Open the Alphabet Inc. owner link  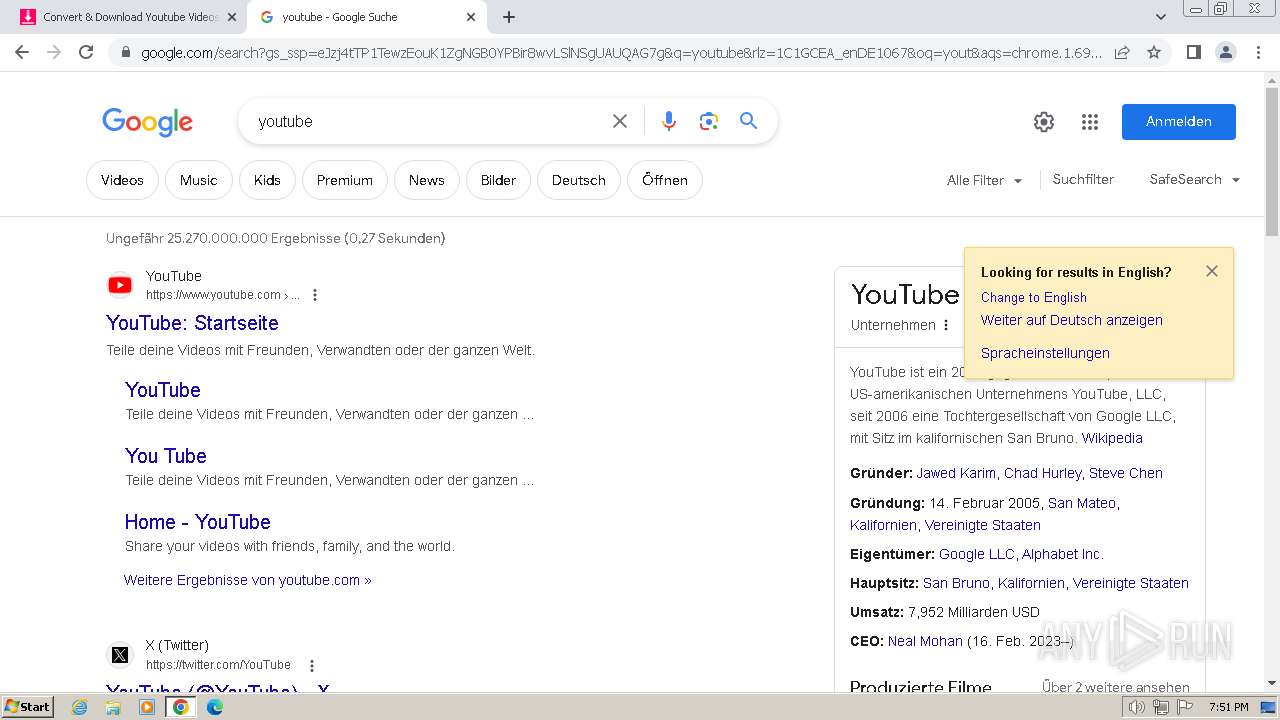click(x=1062, y=554)
